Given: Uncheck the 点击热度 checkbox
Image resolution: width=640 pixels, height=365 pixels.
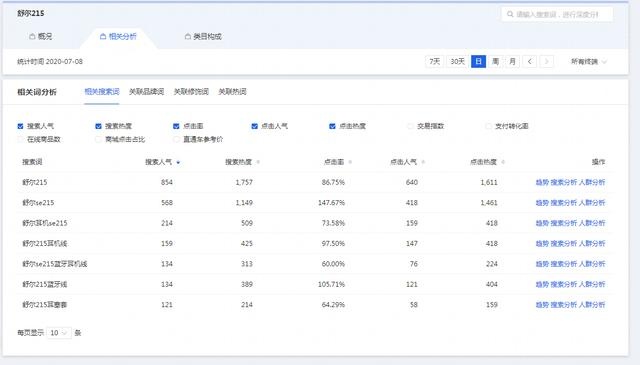Looking at the screenshot, I should [x=332, y=126].
